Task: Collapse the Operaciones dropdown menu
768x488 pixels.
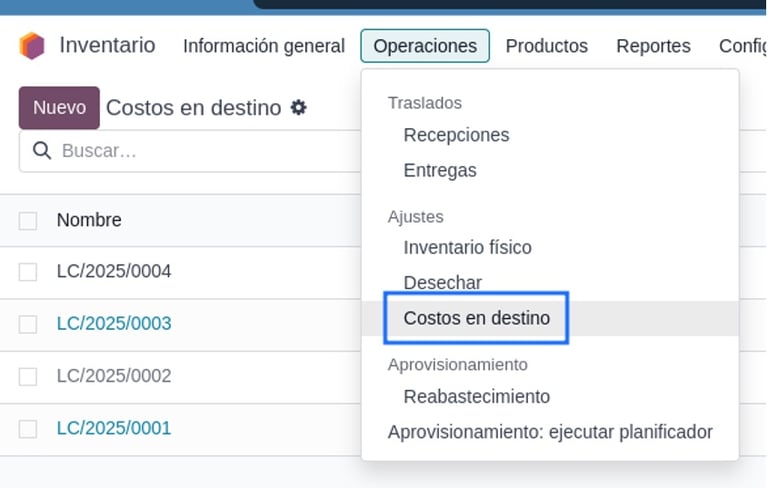Action: (x=425, y=46)
